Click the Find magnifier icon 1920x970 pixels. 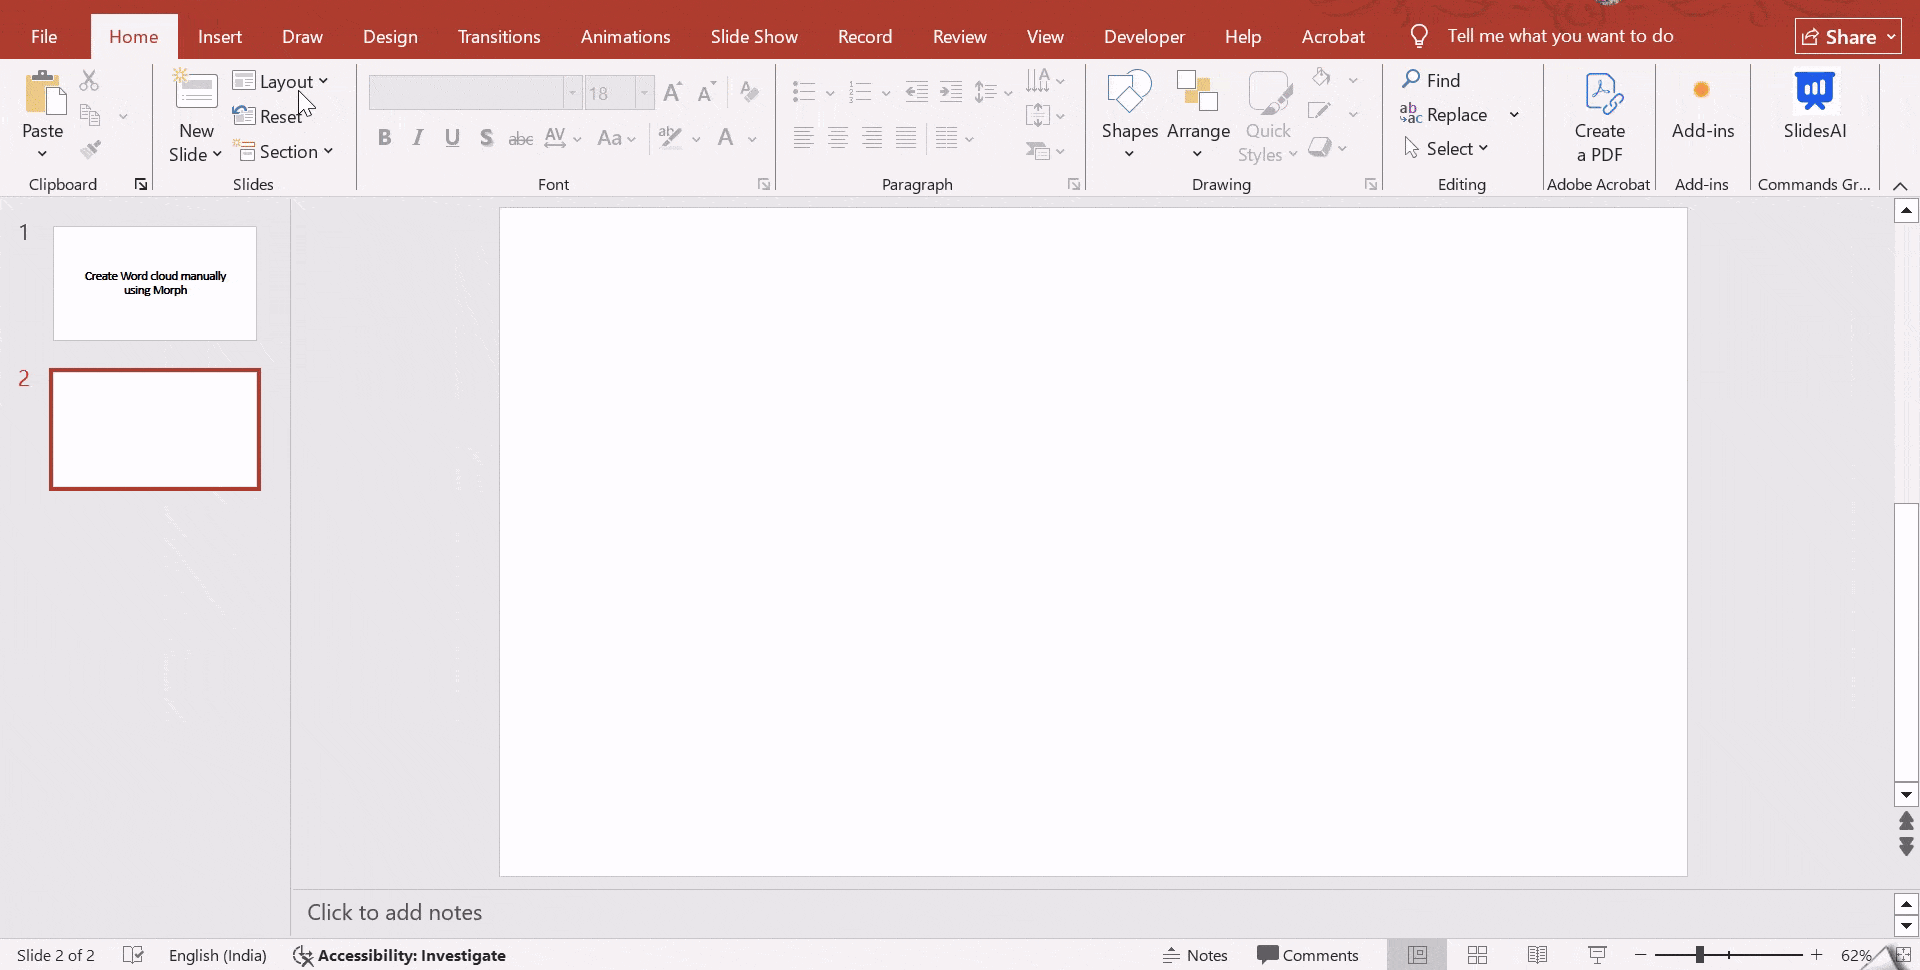[1411, 80]
